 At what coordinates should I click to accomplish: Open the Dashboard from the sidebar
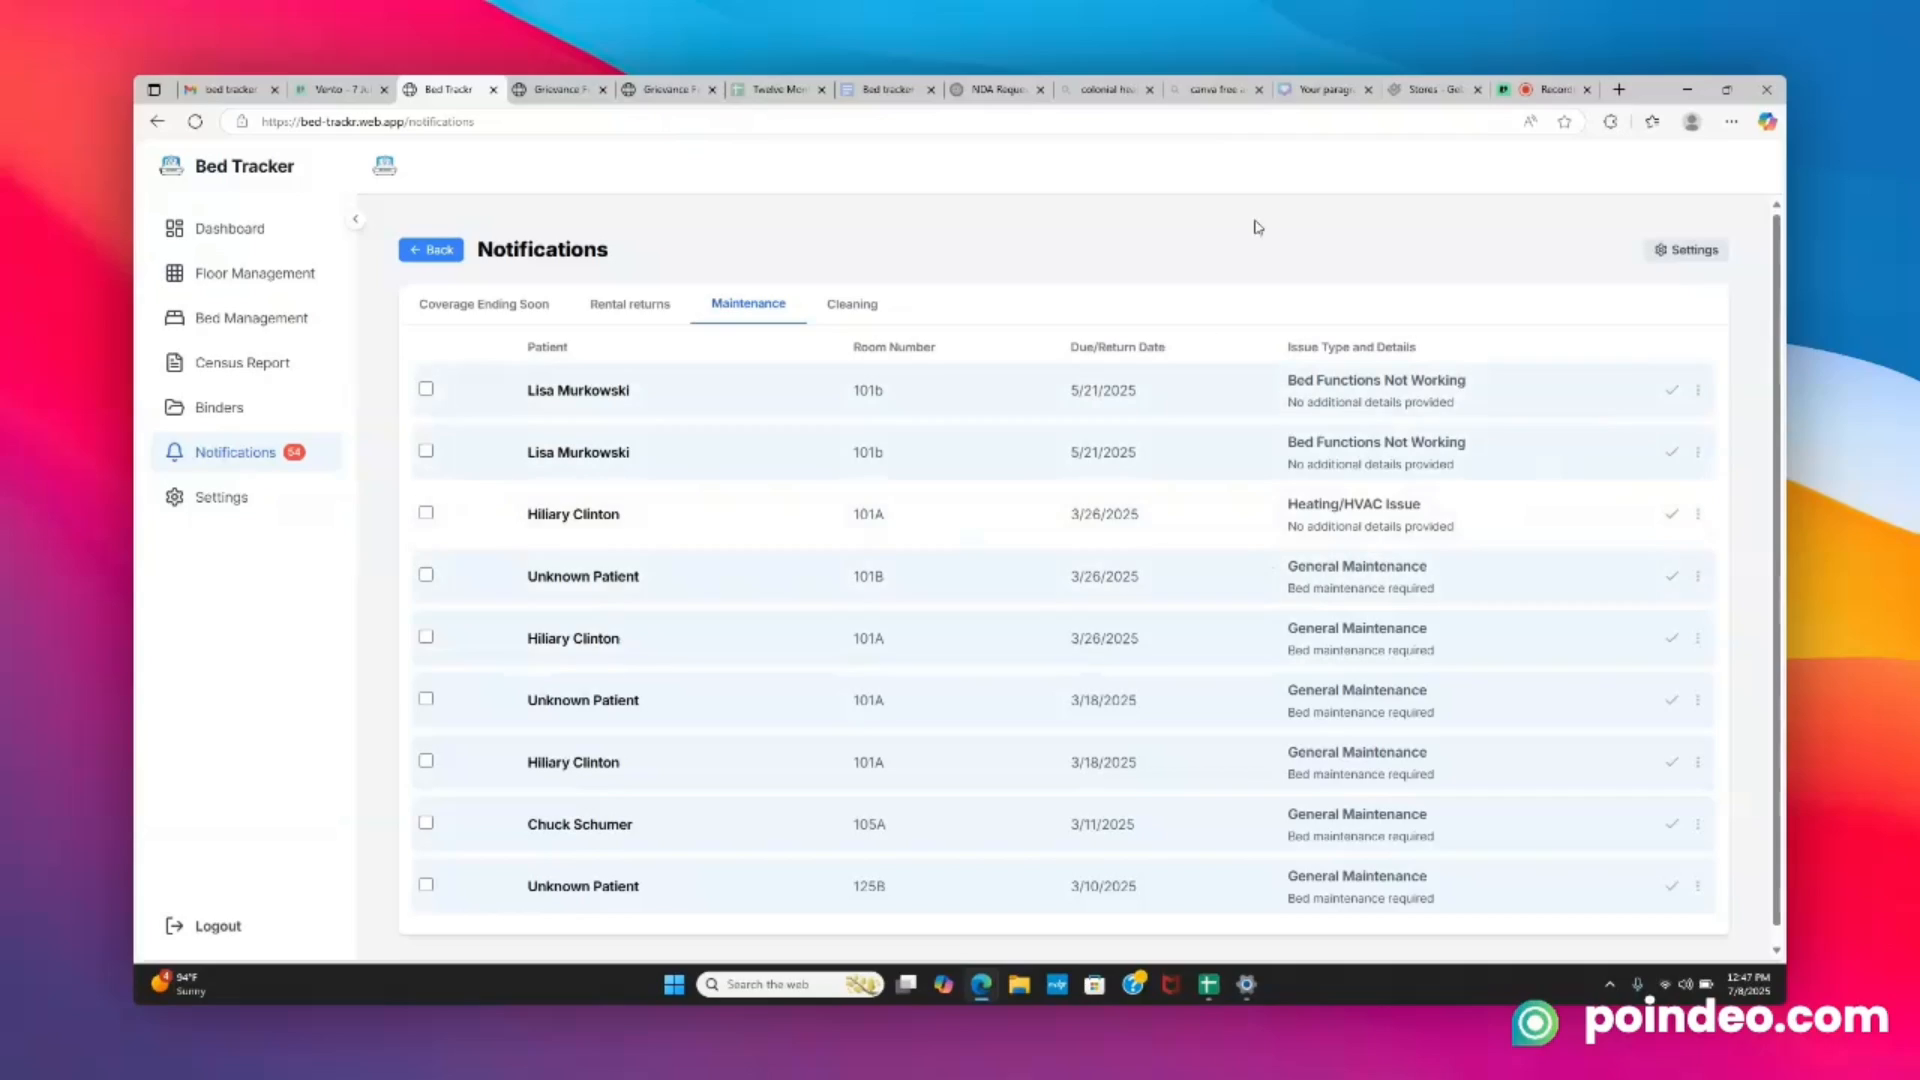[x=230, y=228]
